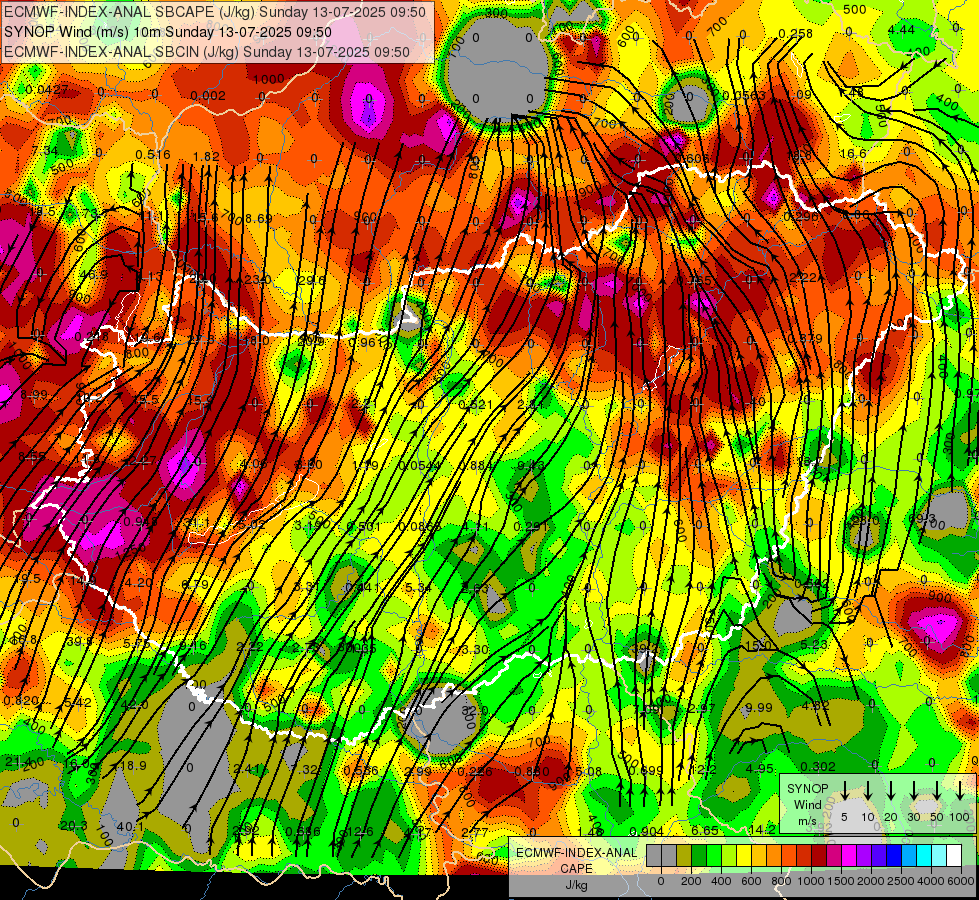The image size is (979, 900).
Task: Click the 0.961 value on the map
Action: (365, 342)
